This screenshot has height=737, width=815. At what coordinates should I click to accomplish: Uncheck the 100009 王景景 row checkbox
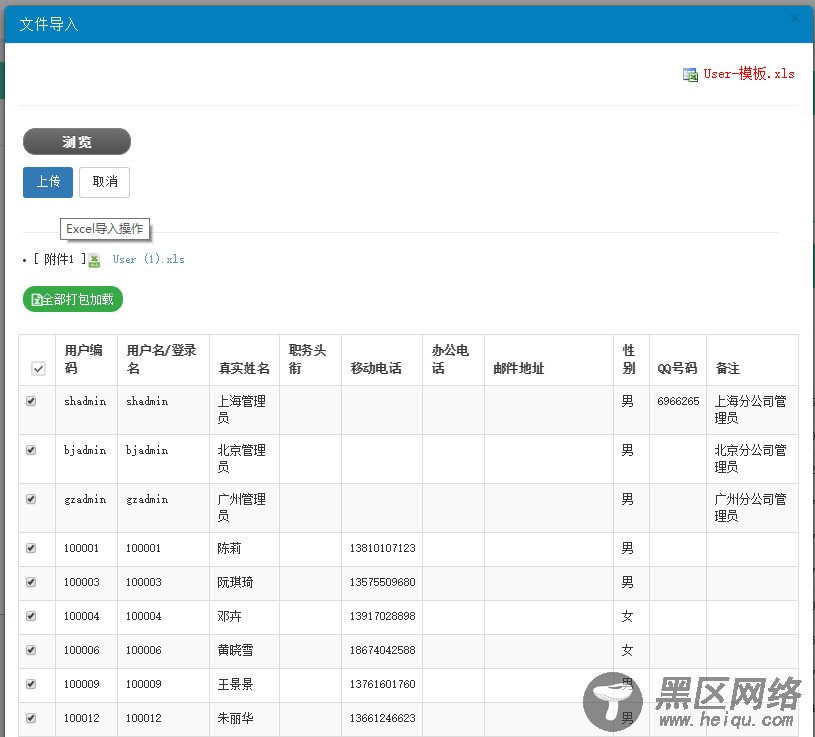click(x=31, y=684)
